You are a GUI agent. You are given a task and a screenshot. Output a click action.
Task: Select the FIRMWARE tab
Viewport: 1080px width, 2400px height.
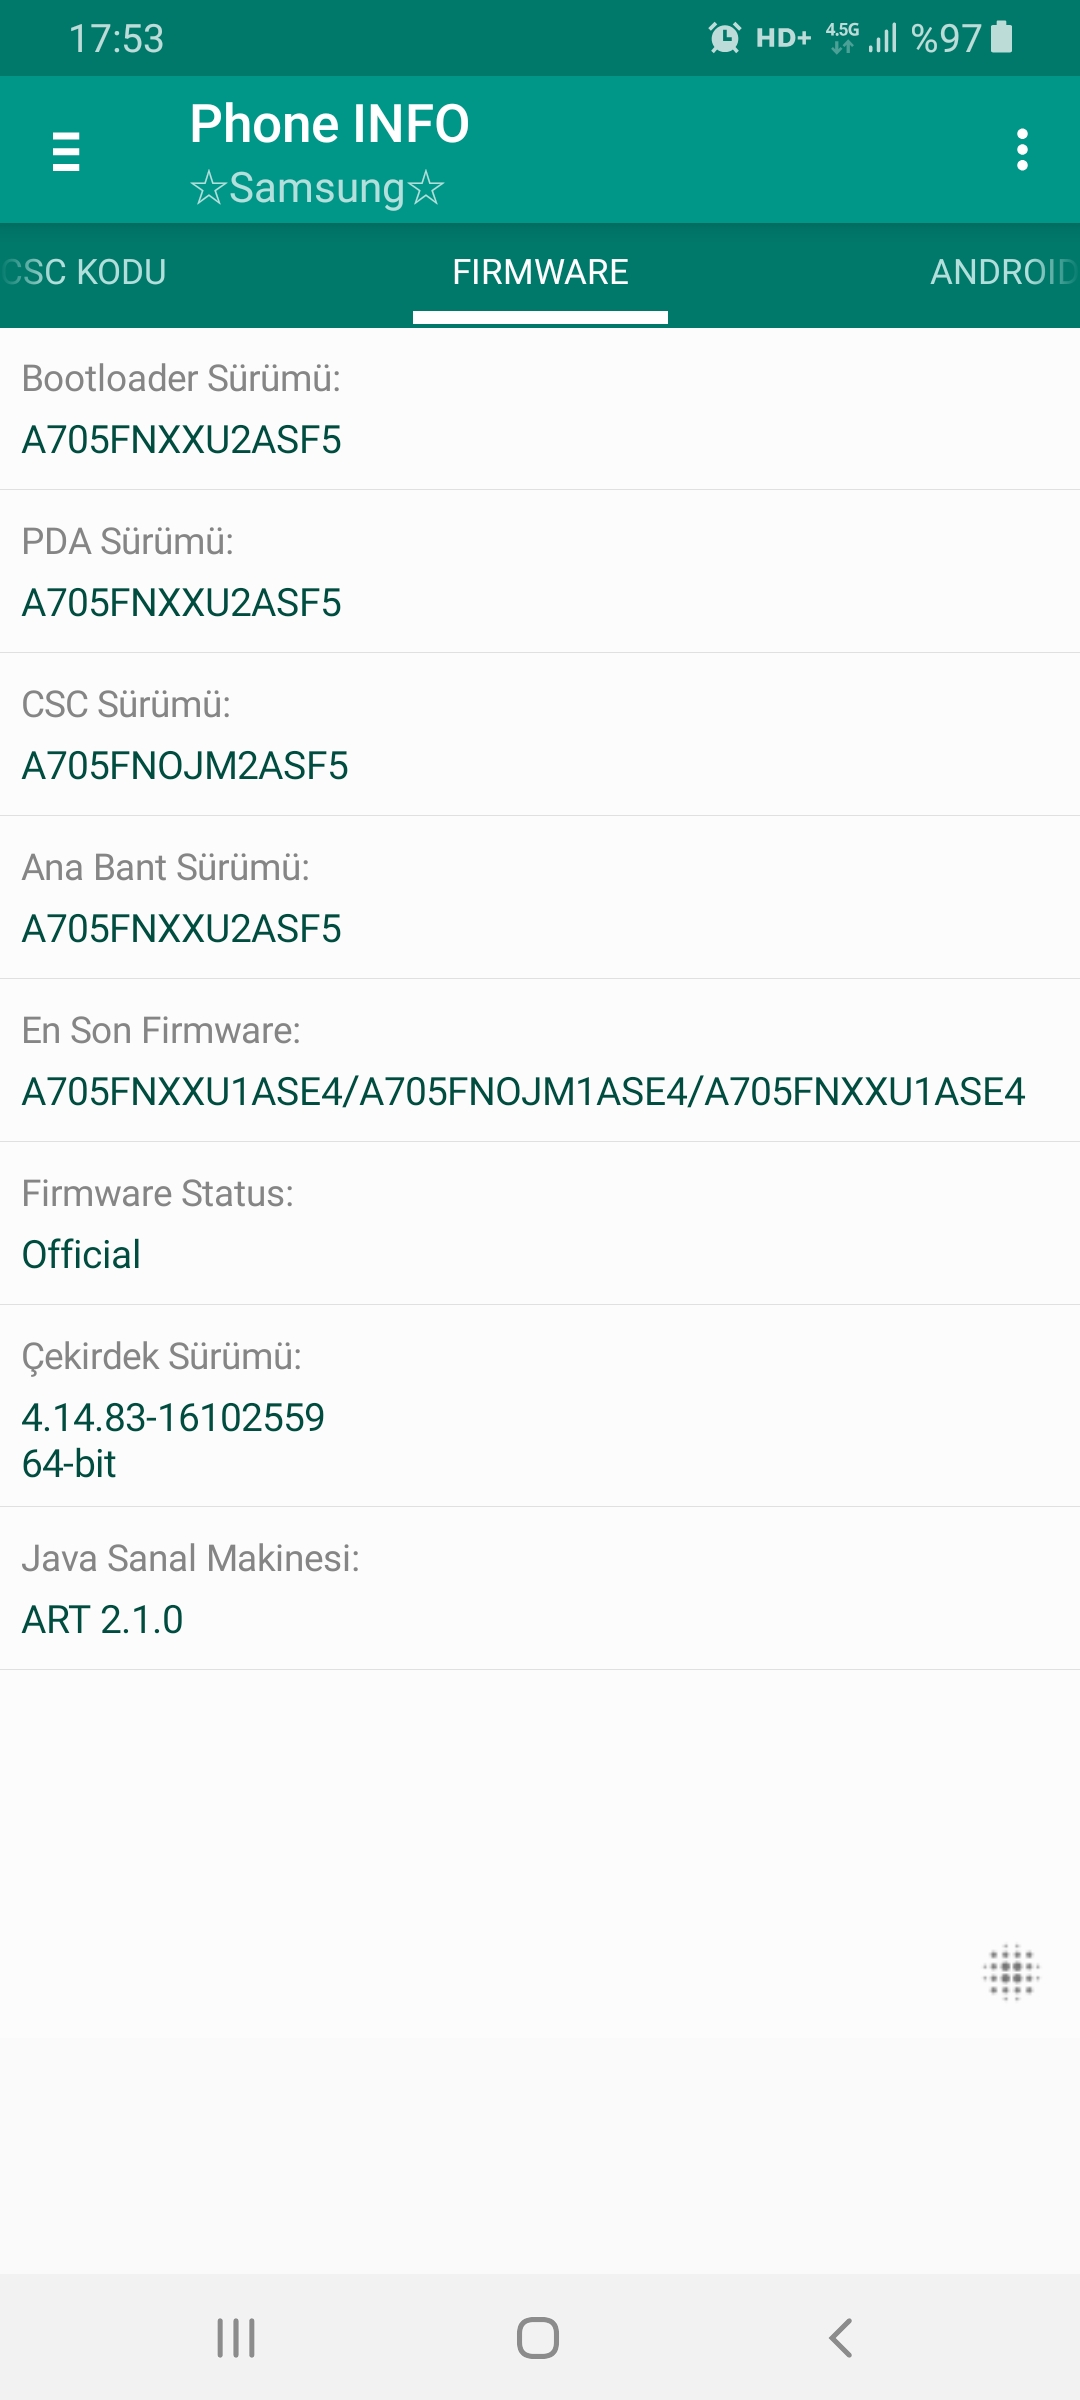[x=540, y=272]
